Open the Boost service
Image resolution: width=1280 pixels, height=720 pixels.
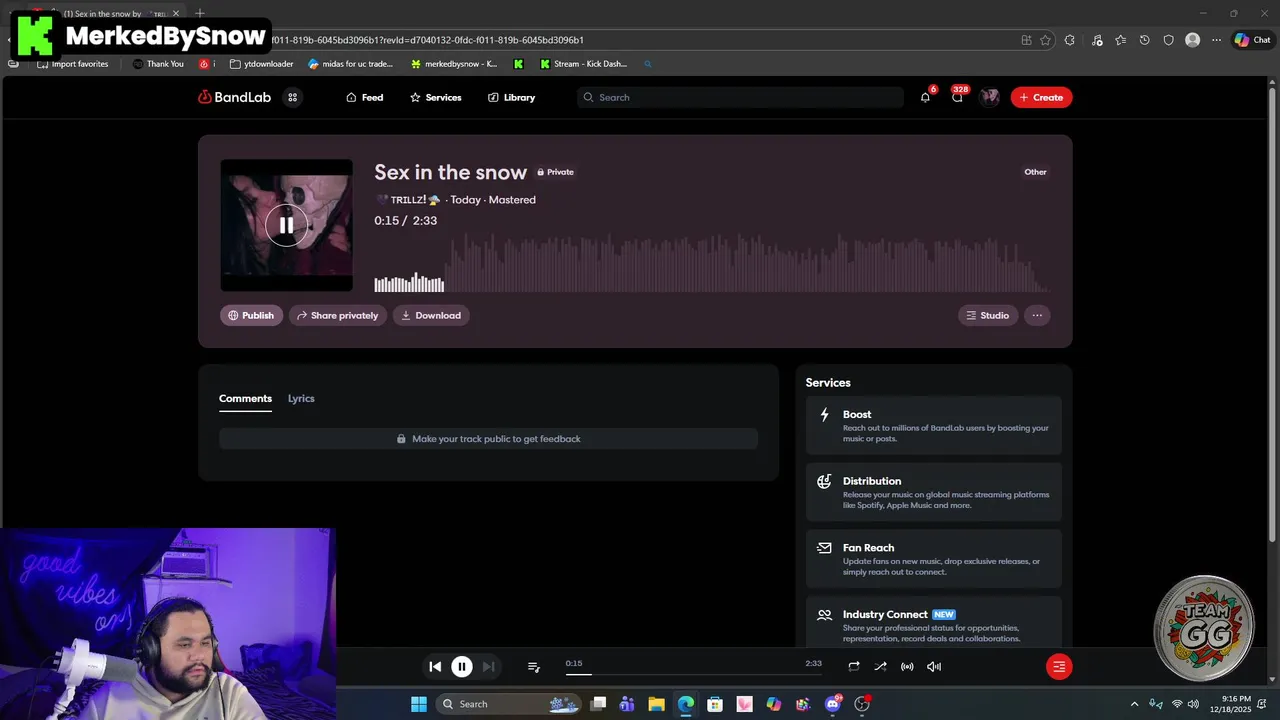[x=934, y=425]
